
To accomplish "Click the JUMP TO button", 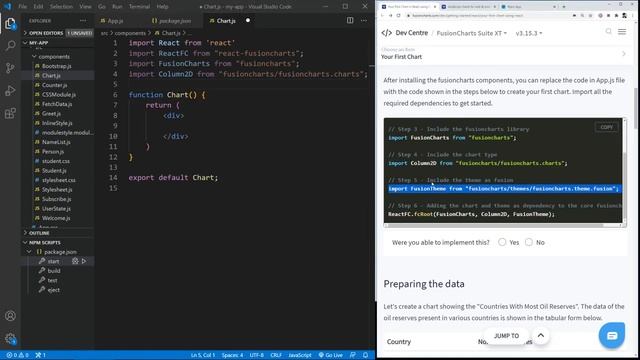I will (x=507, y=336).
